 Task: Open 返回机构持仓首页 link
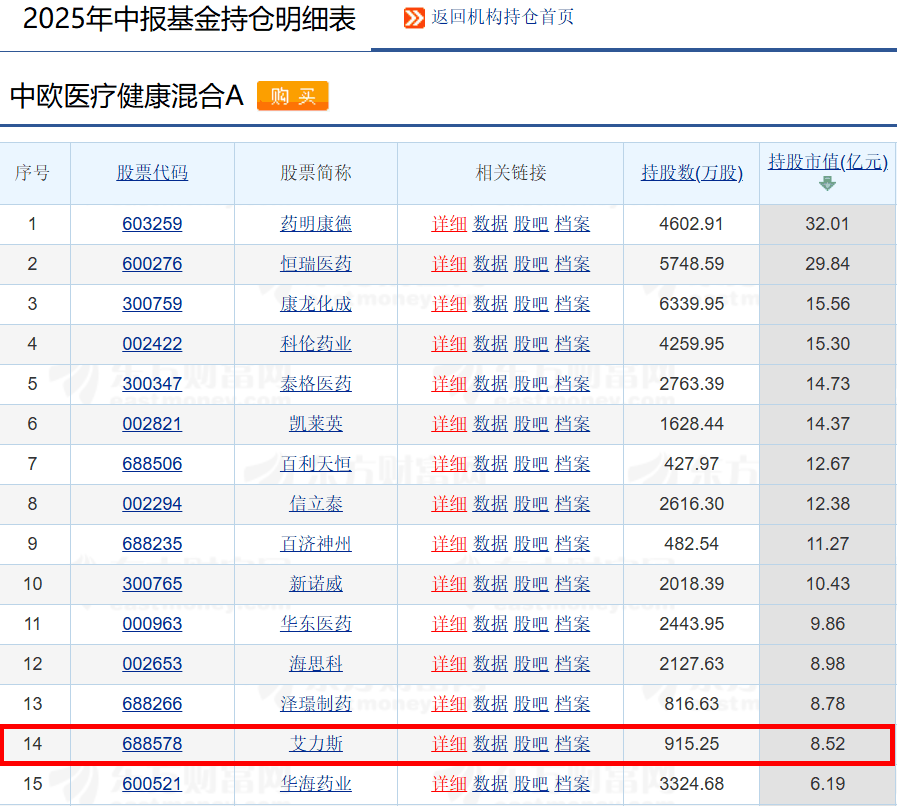point(502,17)
